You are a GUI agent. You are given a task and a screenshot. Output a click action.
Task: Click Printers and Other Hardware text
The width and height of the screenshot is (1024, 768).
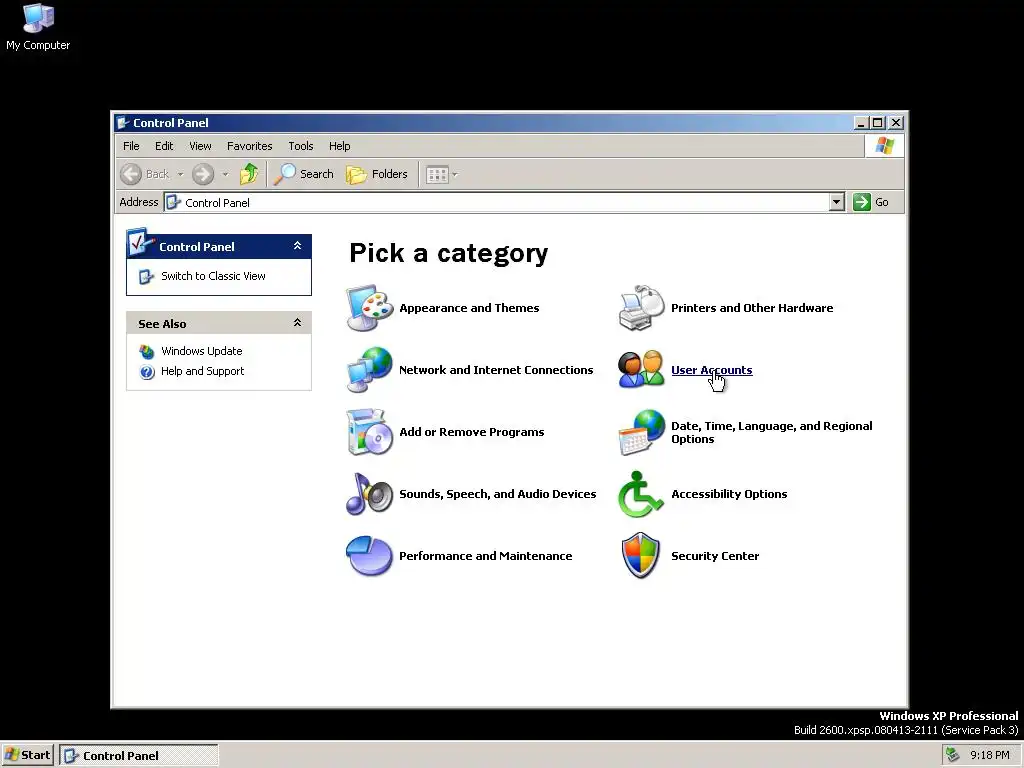click(752, 308)
